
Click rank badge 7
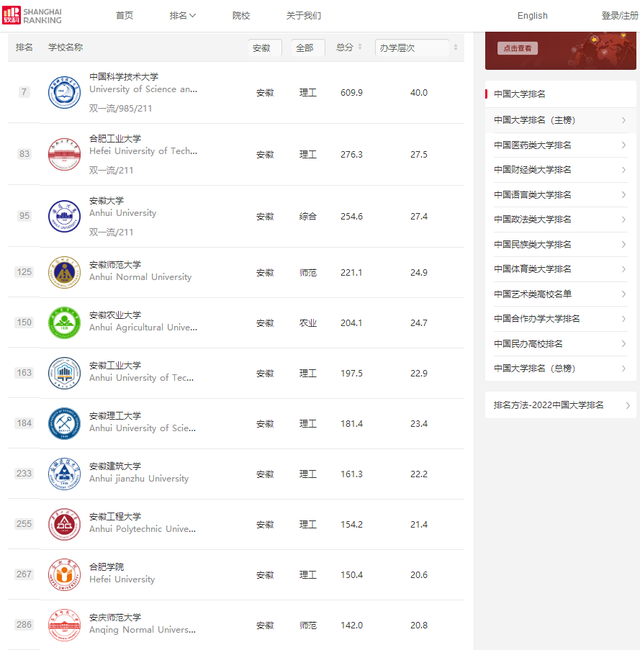coord(24,92)
